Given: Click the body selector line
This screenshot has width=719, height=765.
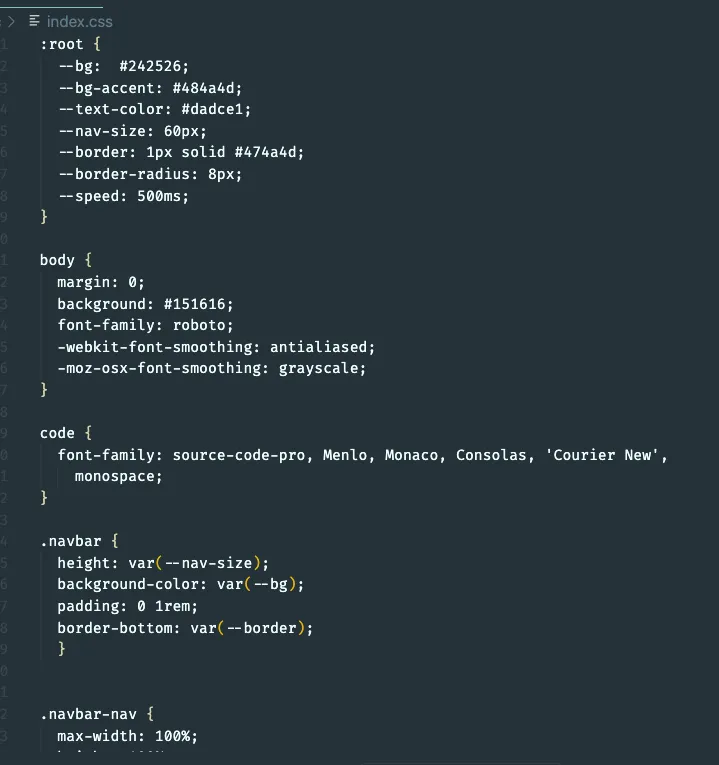Looking at the screenshot, I should (x=66, y=260).
